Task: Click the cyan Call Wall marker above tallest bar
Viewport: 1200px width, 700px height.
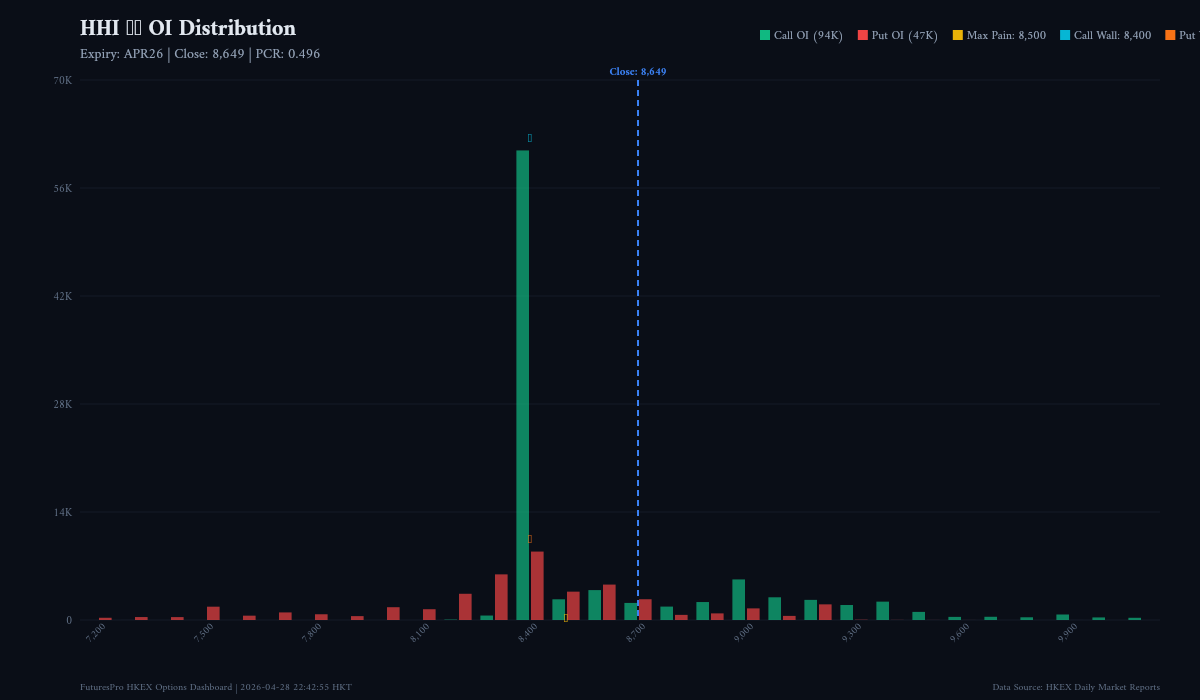Action: point(530,138)
